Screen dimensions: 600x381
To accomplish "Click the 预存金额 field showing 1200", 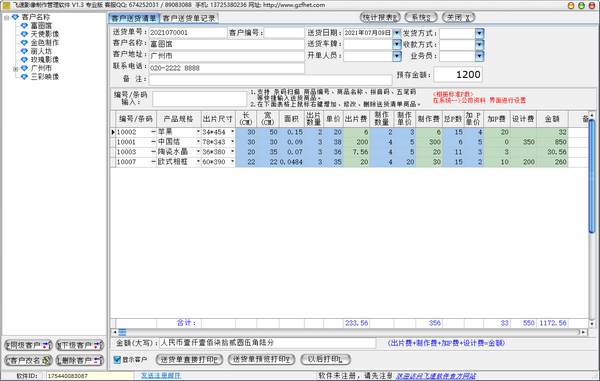I will 458,75.
